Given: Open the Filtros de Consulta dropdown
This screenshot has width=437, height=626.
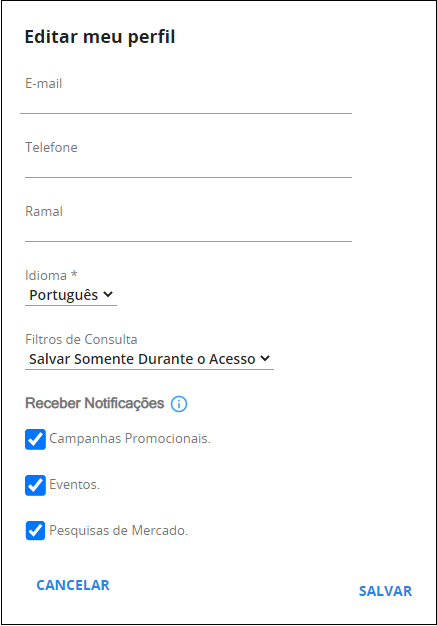Looking at the screenshot, I should click(x=149, y=359).
